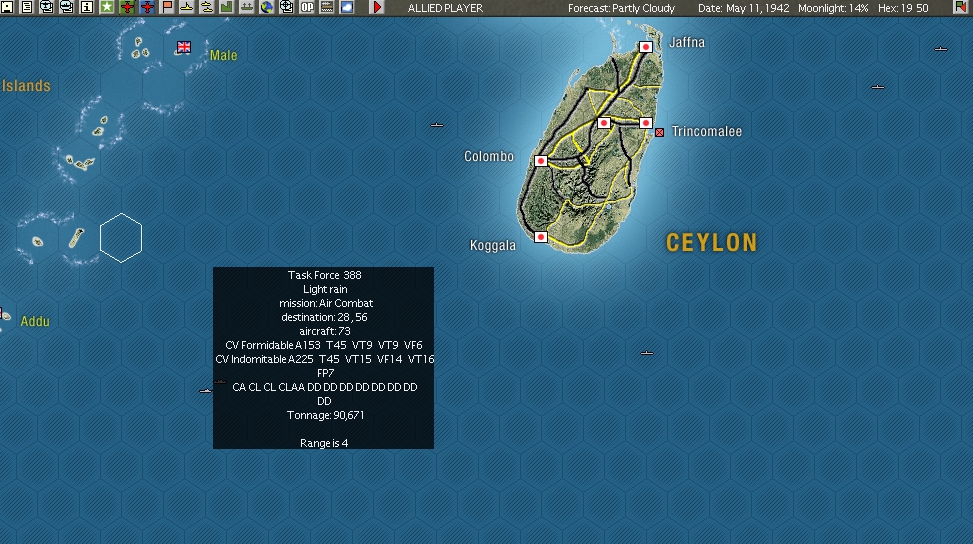This screenshot has width=973, height=544.
Task: Click the 'Colombo' map label
Action: coord(489,156)
